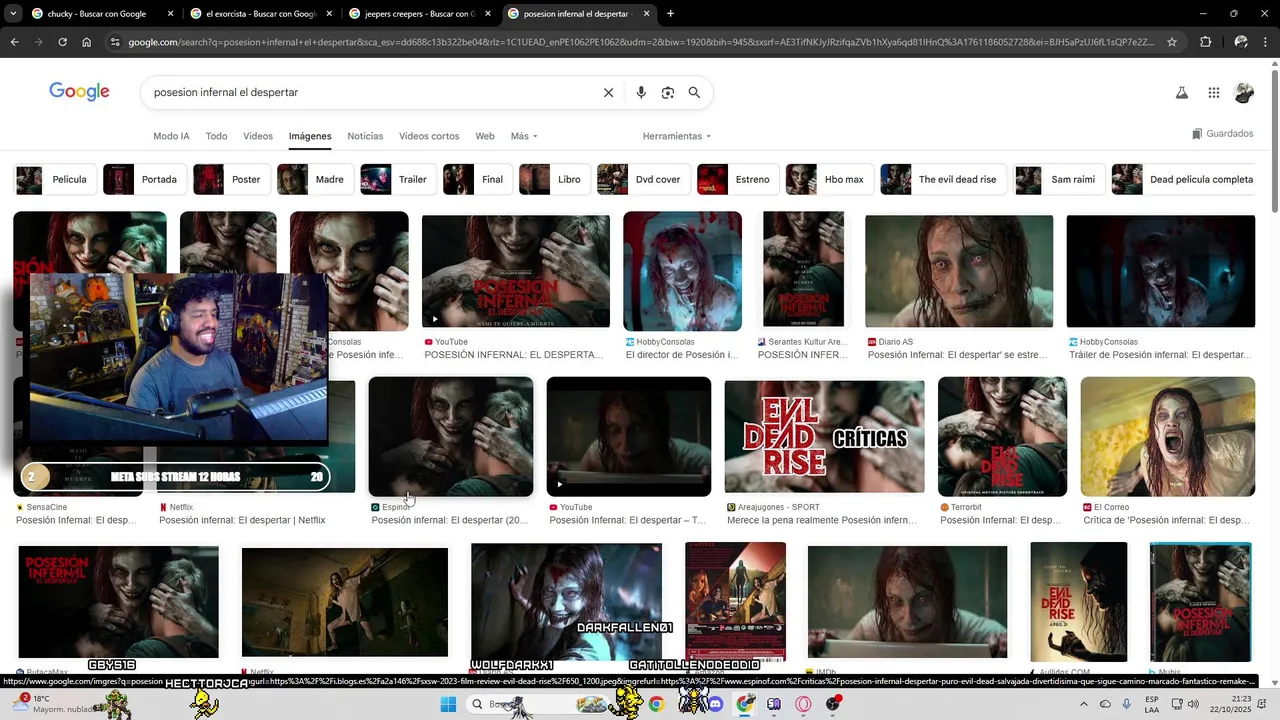Switch to Noticias results tab
This screenshot has width=1280, height=720.
pyautogui.click(x=365, y=136)
